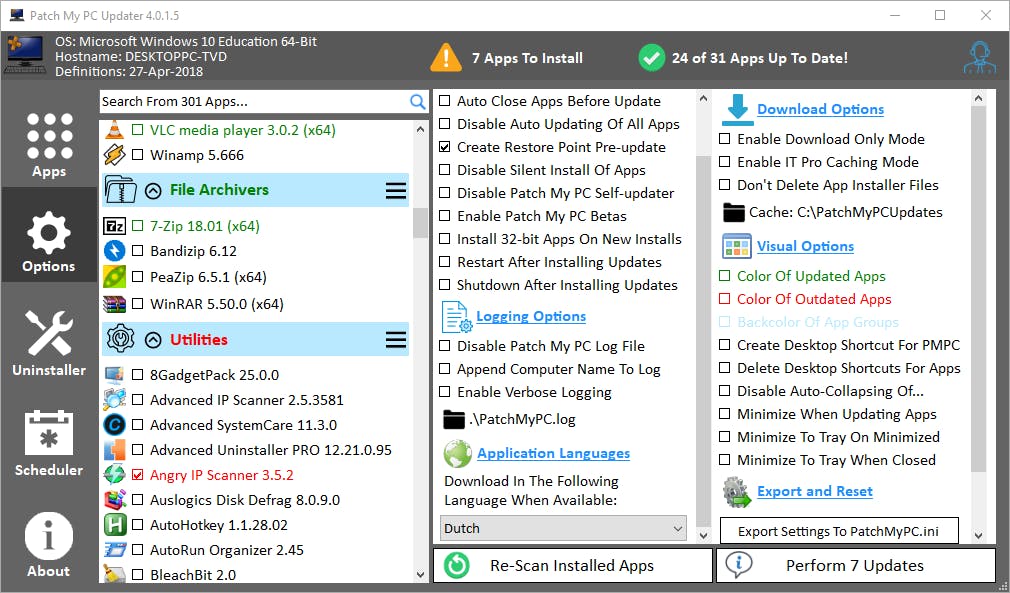
Task: Click the PeaZip green icon
Action: (114, 277)
